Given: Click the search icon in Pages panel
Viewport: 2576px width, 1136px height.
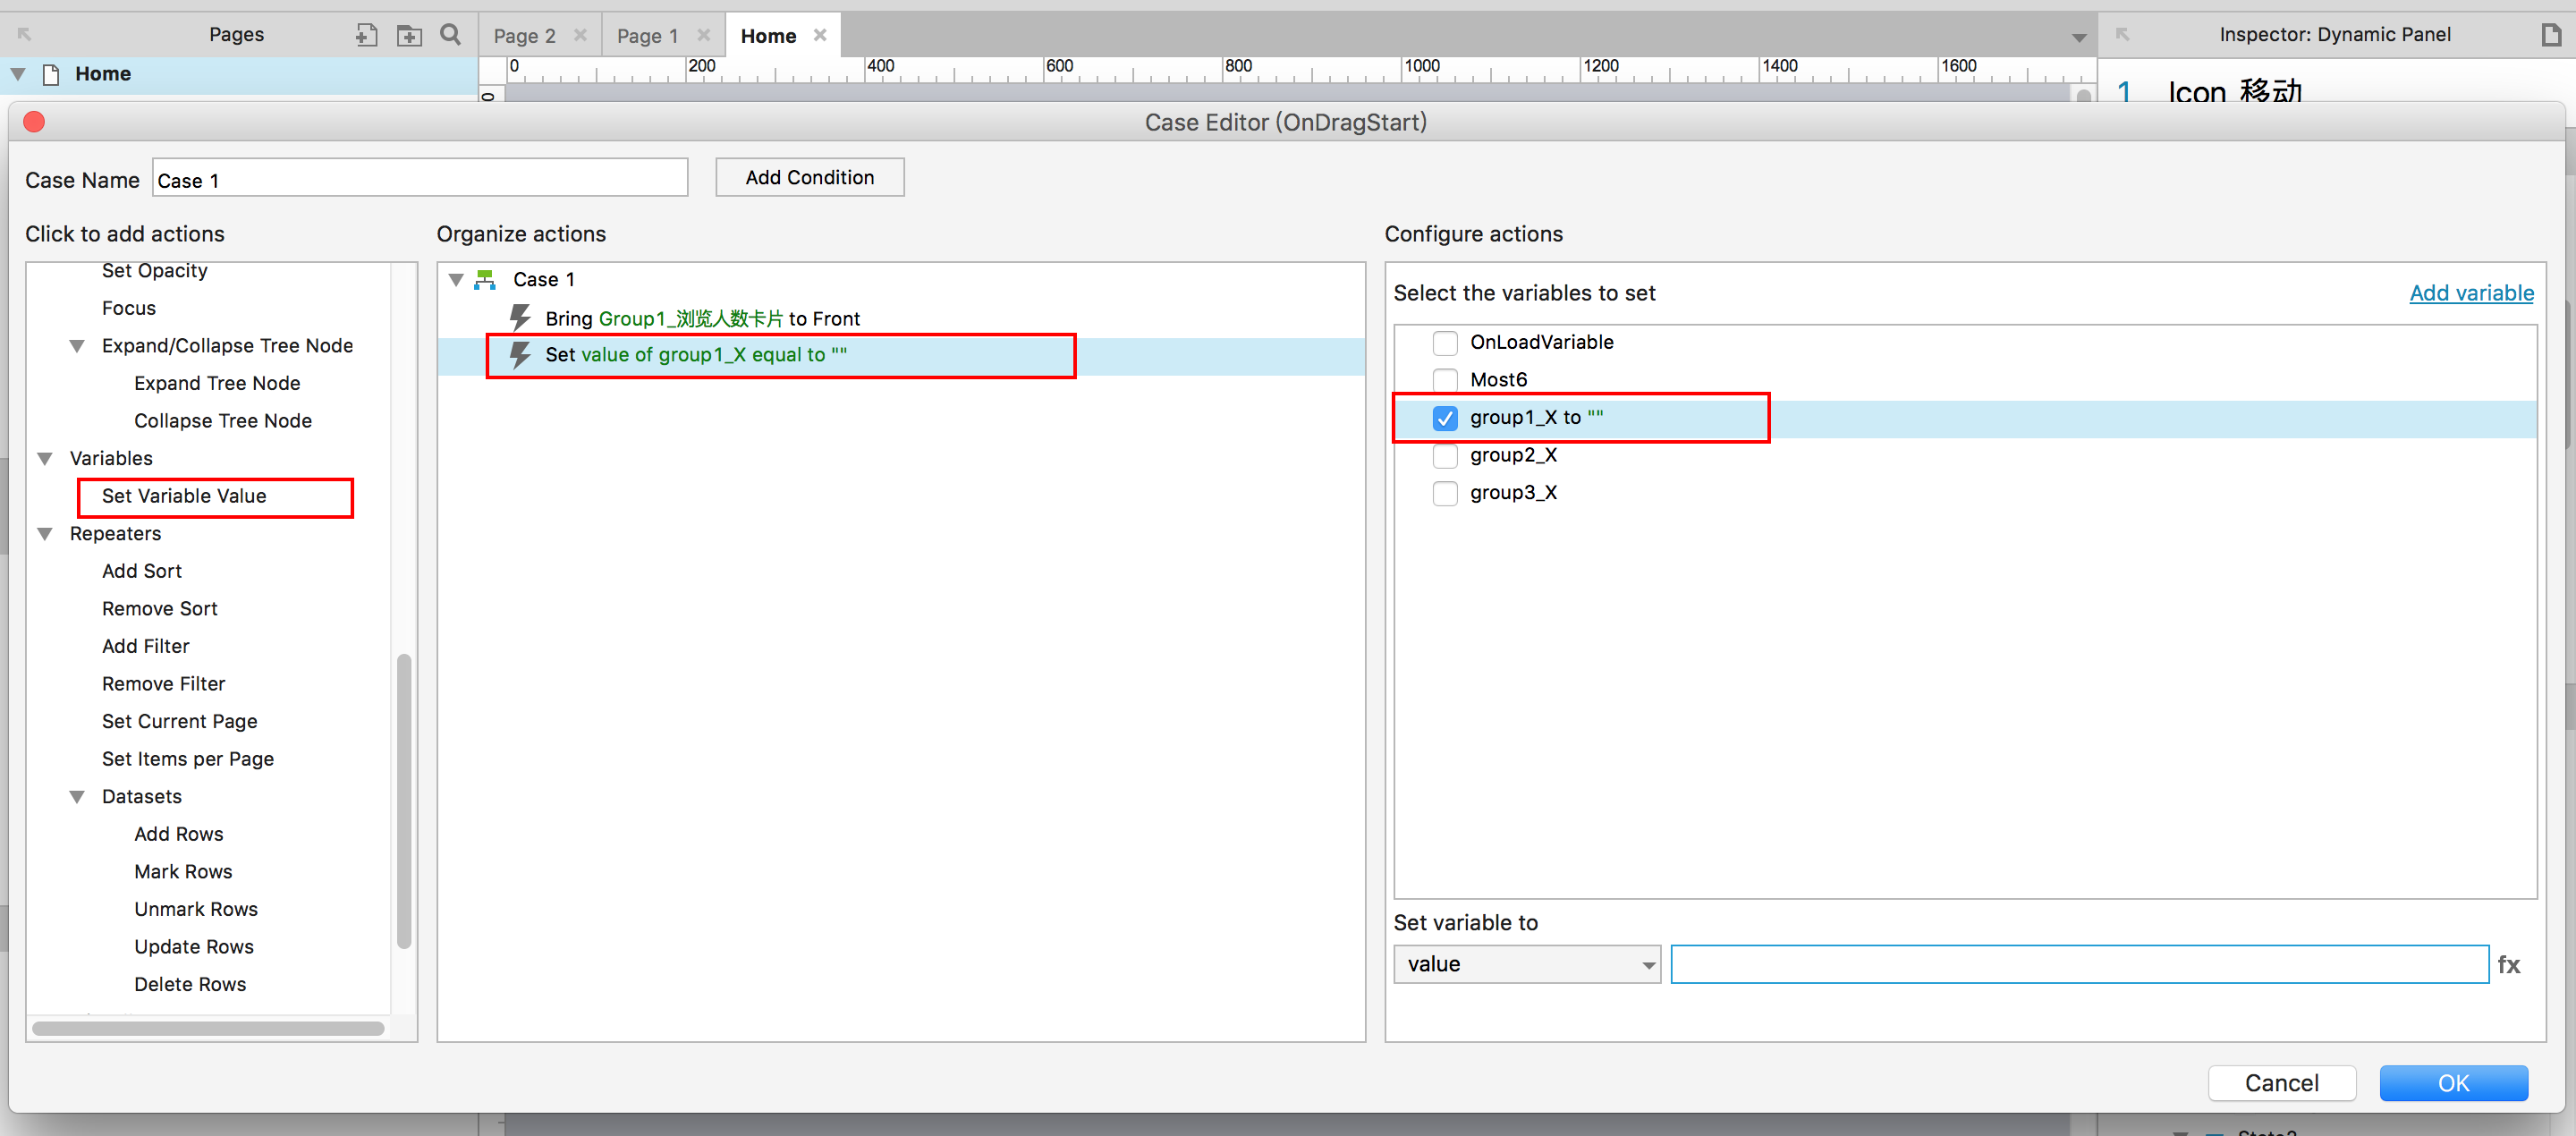Looking at the screenshot, I should 451,35.
